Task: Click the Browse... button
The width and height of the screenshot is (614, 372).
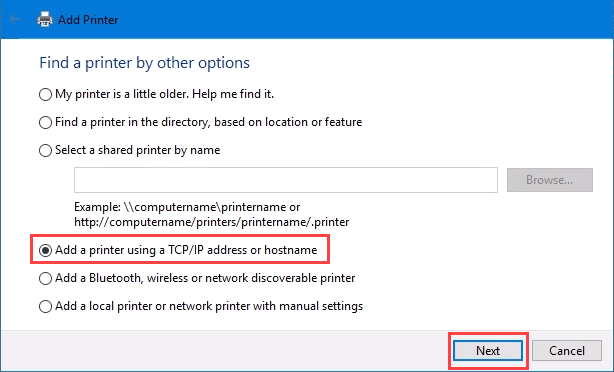Action: point(550,180)
